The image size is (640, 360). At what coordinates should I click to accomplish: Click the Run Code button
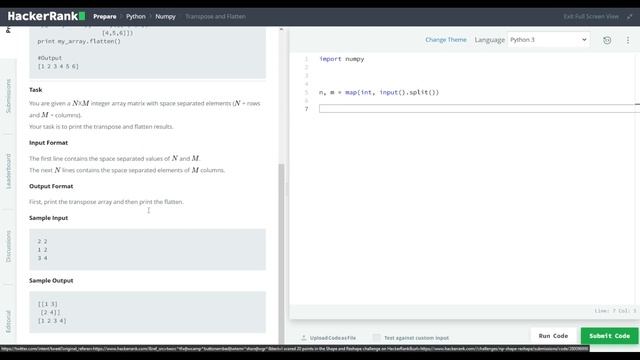click(553, 336)
